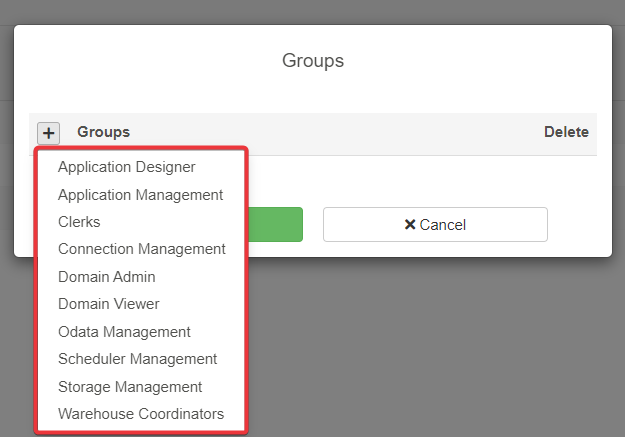Select Storage Management group option

pyautogui.click(x=130, y=387)
